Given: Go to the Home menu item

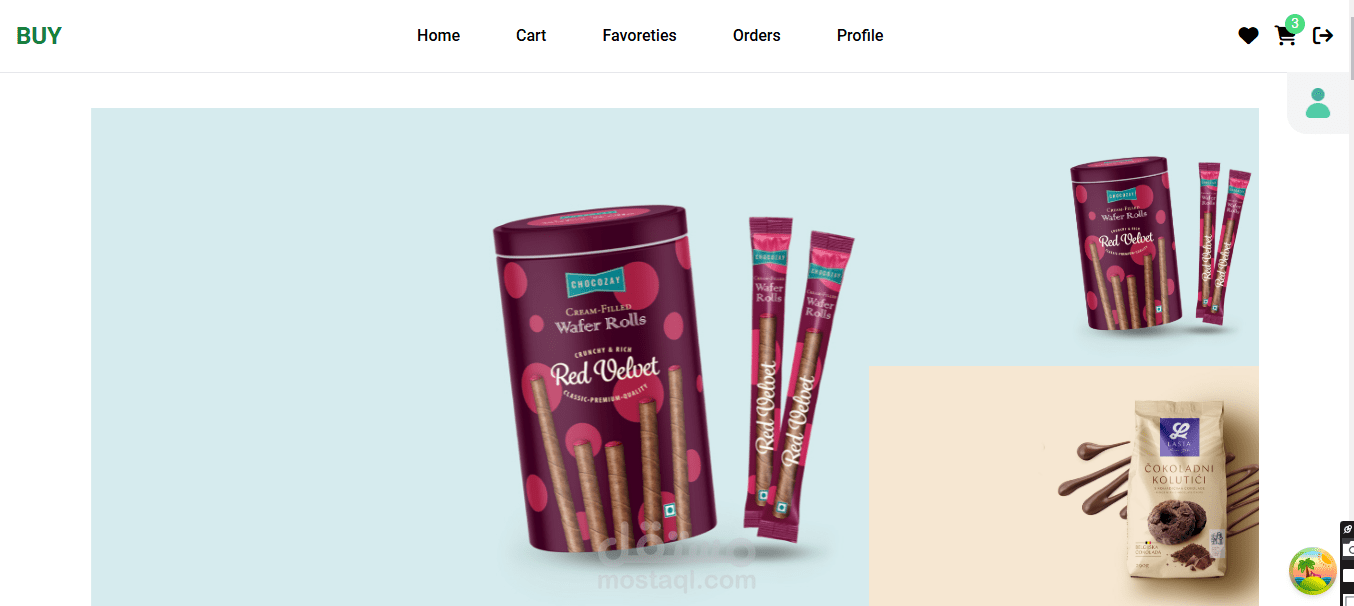Looking at the screenshot, I should pos(438,36).
